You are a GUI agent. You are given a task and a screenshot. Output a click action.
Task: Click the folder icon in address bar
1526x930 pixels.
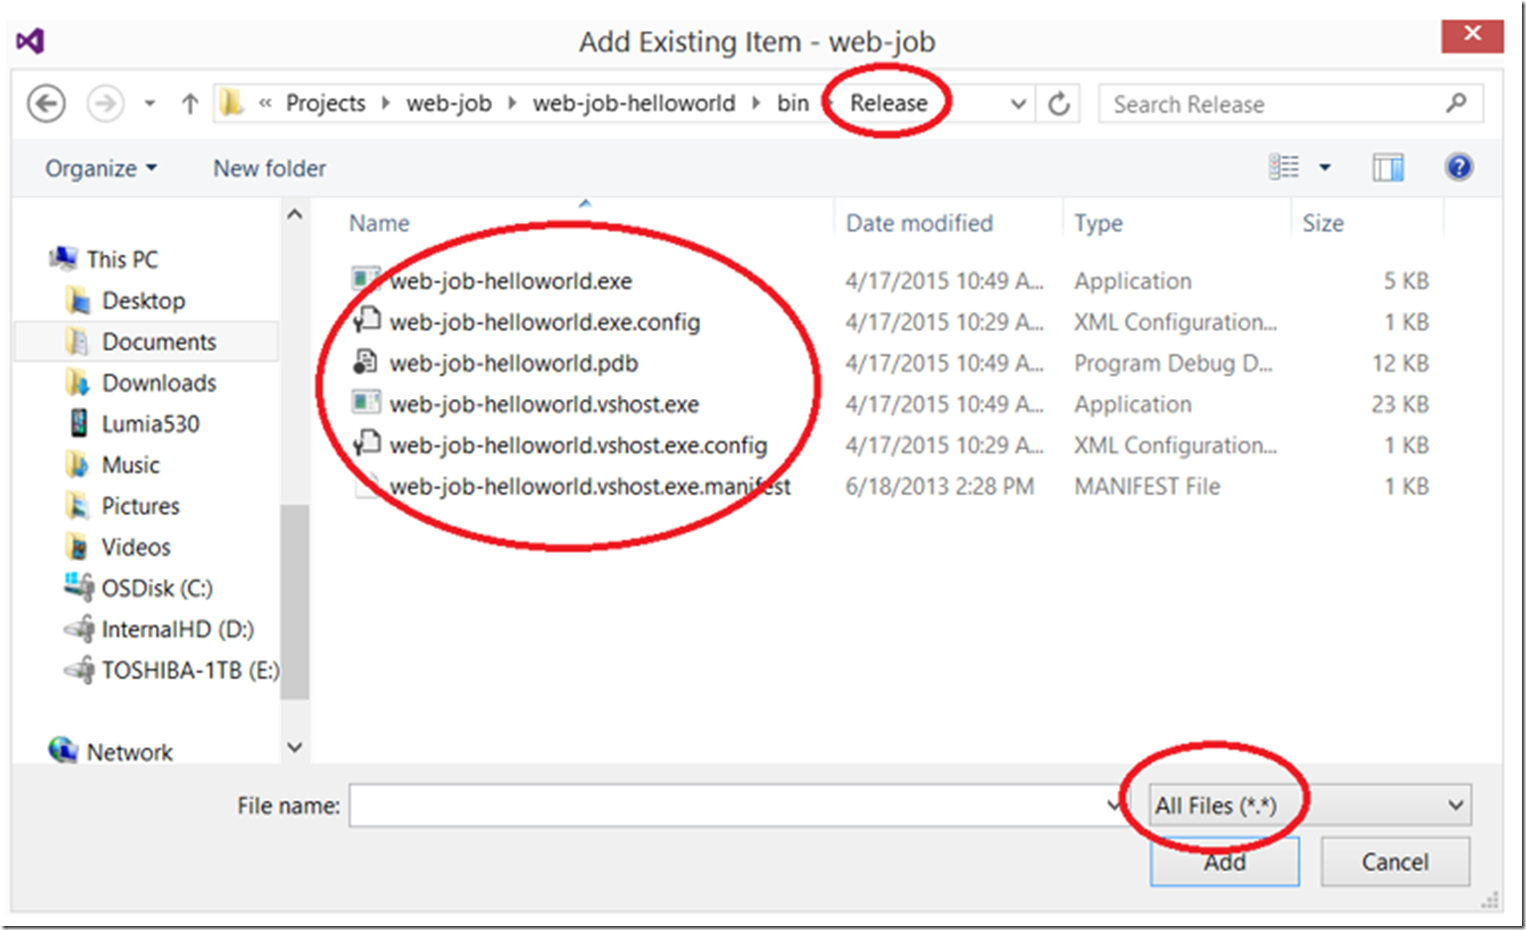click(232, 103)
